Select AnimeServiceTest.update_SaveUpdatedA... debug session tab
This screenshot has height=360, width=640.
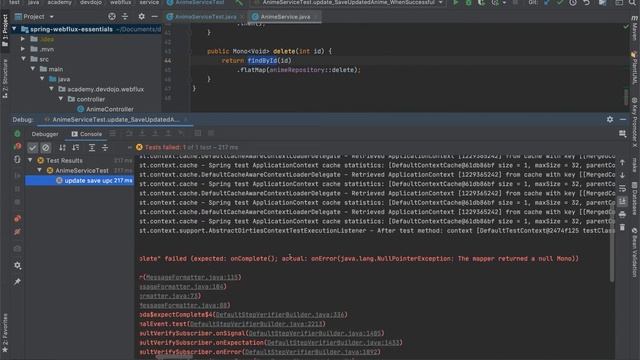point(116,120)
